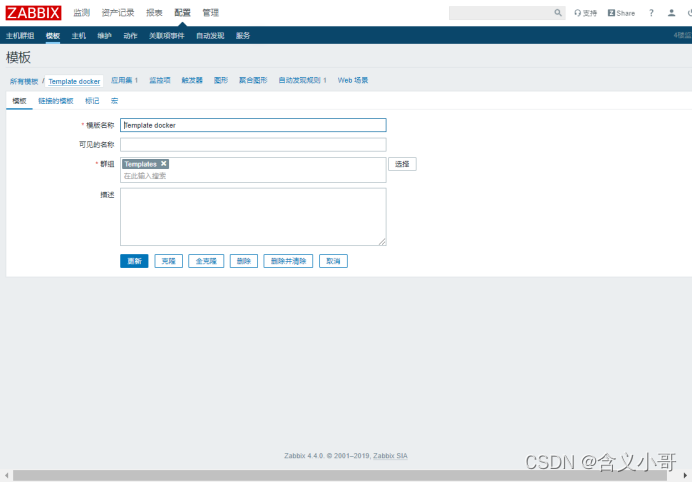
Task: Click the 选择 group select button
Action: (x=402, y=164)
